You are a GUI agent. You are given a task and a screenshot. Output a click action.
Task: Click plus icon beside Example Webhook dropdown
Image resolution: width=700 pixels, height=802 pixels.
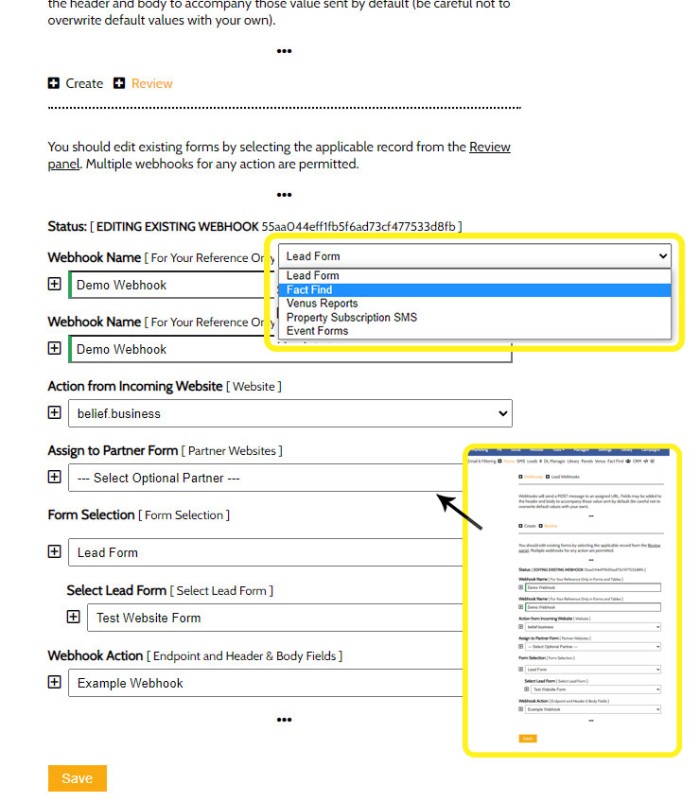click(54, 682)
